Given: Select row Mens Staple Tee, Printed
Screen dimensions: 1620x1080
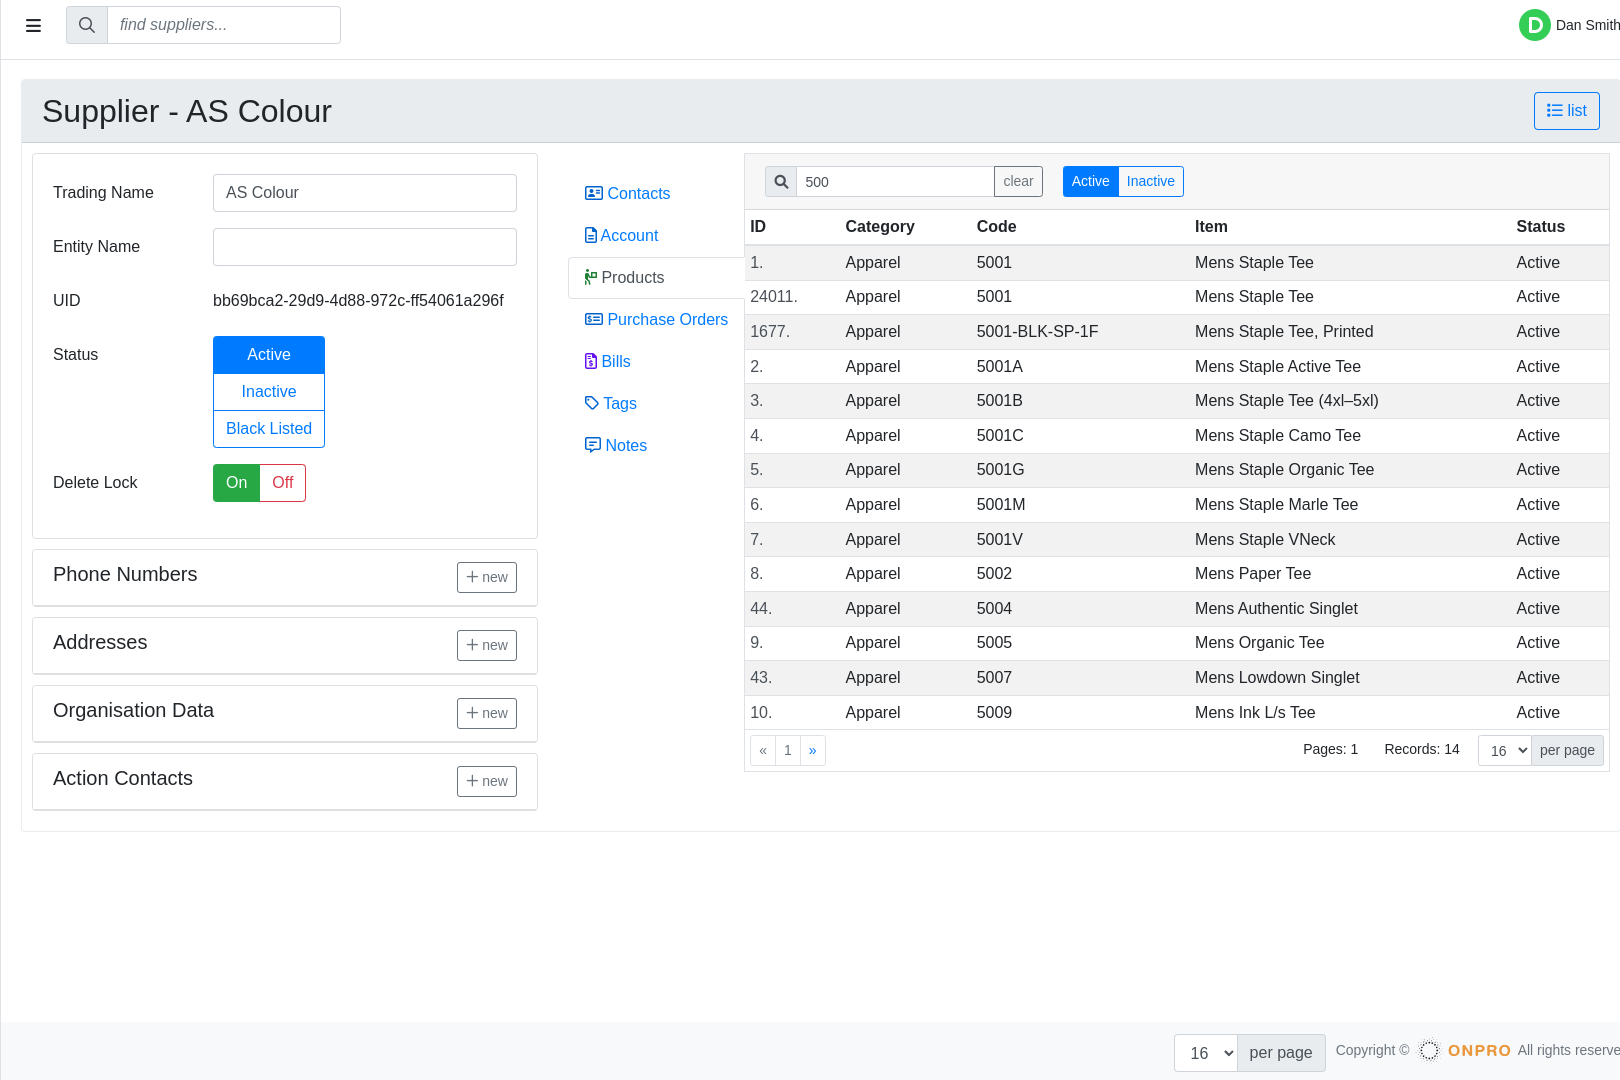Looking at the screenshot, I should (x=1177, y=332).
